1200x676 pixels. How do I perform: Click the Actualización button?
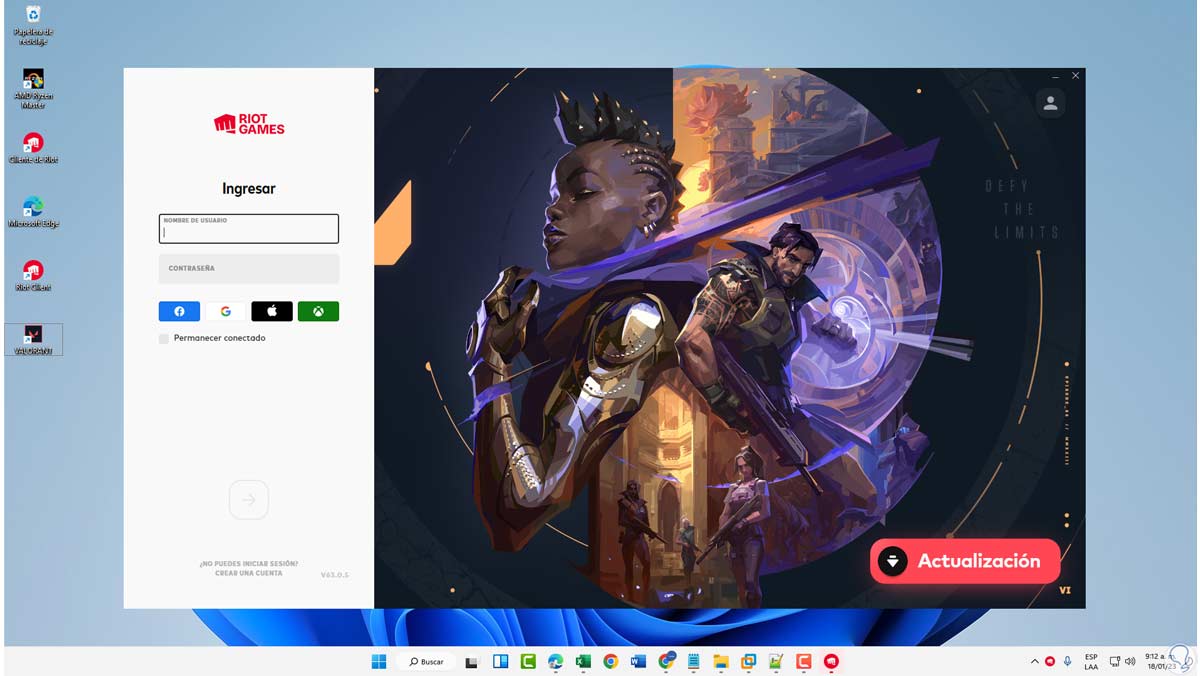tap(965, 561)
